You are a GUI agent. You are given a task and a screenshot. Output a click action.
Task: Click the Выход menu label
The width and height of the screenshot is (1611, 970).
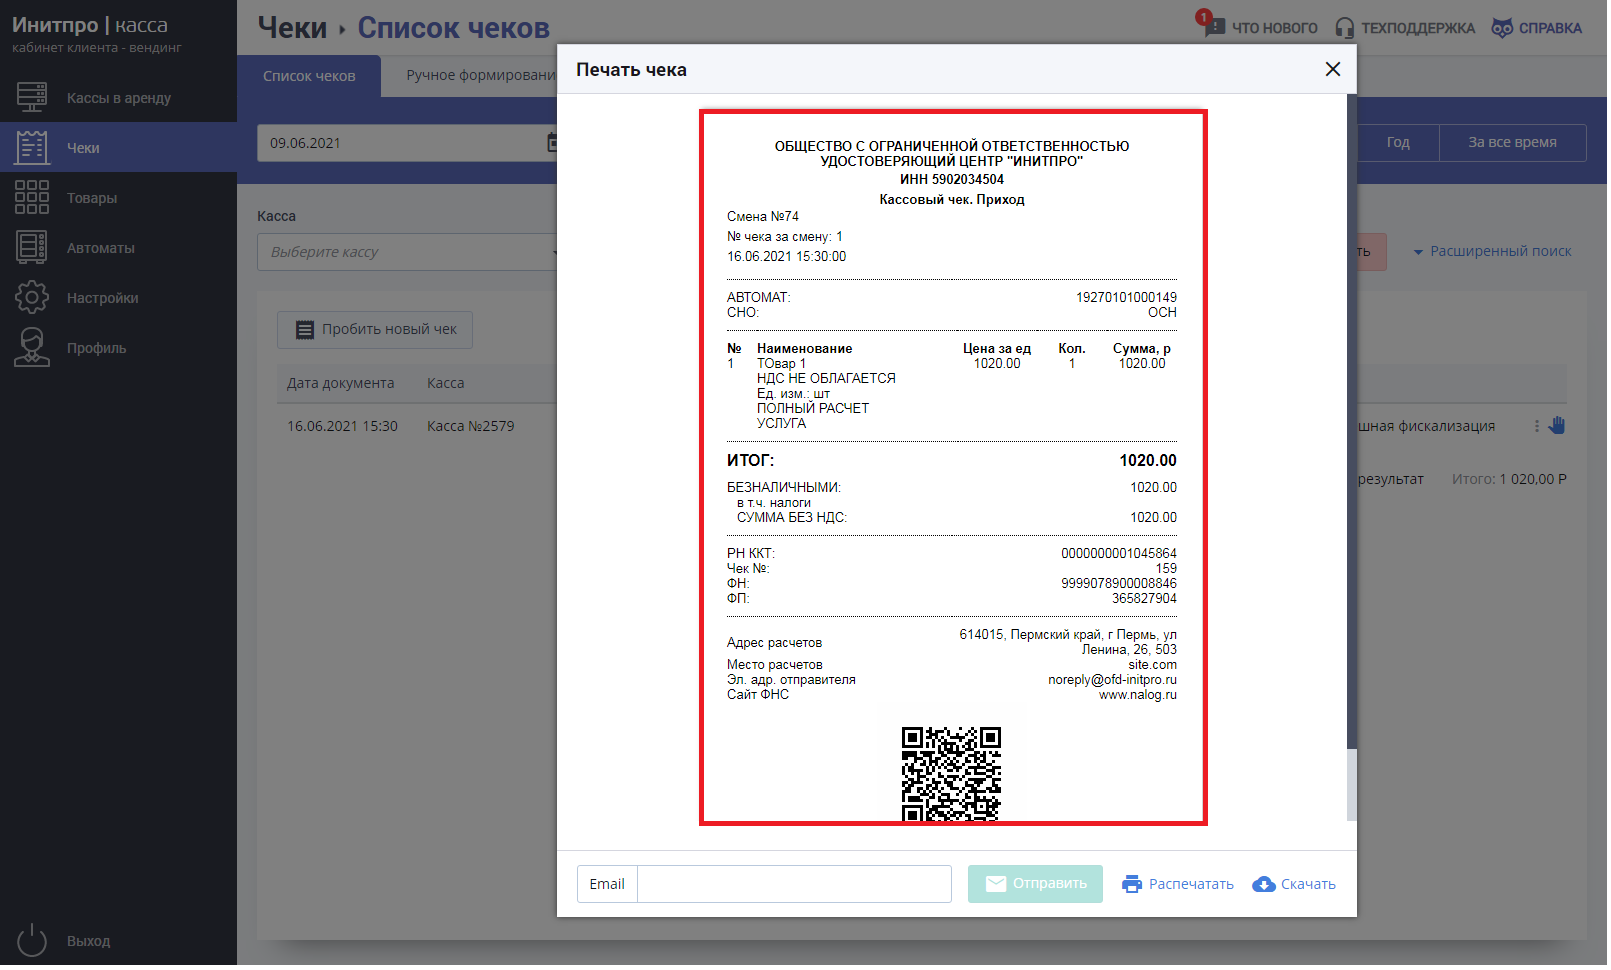pos(89,941)
